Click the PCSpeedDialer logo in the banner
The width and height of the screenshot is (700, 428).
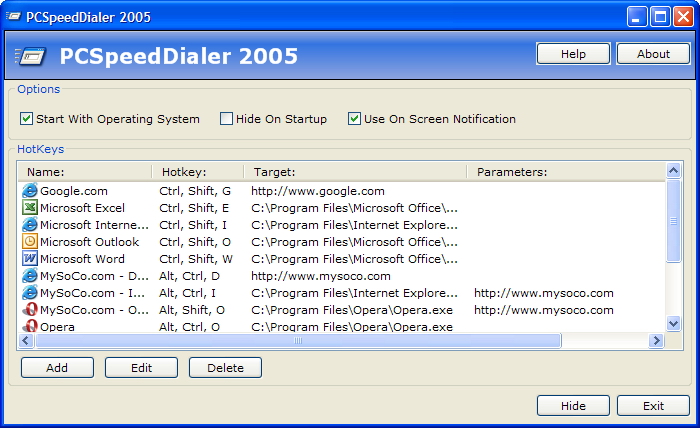pyautogui.click(x=30, y=56)
